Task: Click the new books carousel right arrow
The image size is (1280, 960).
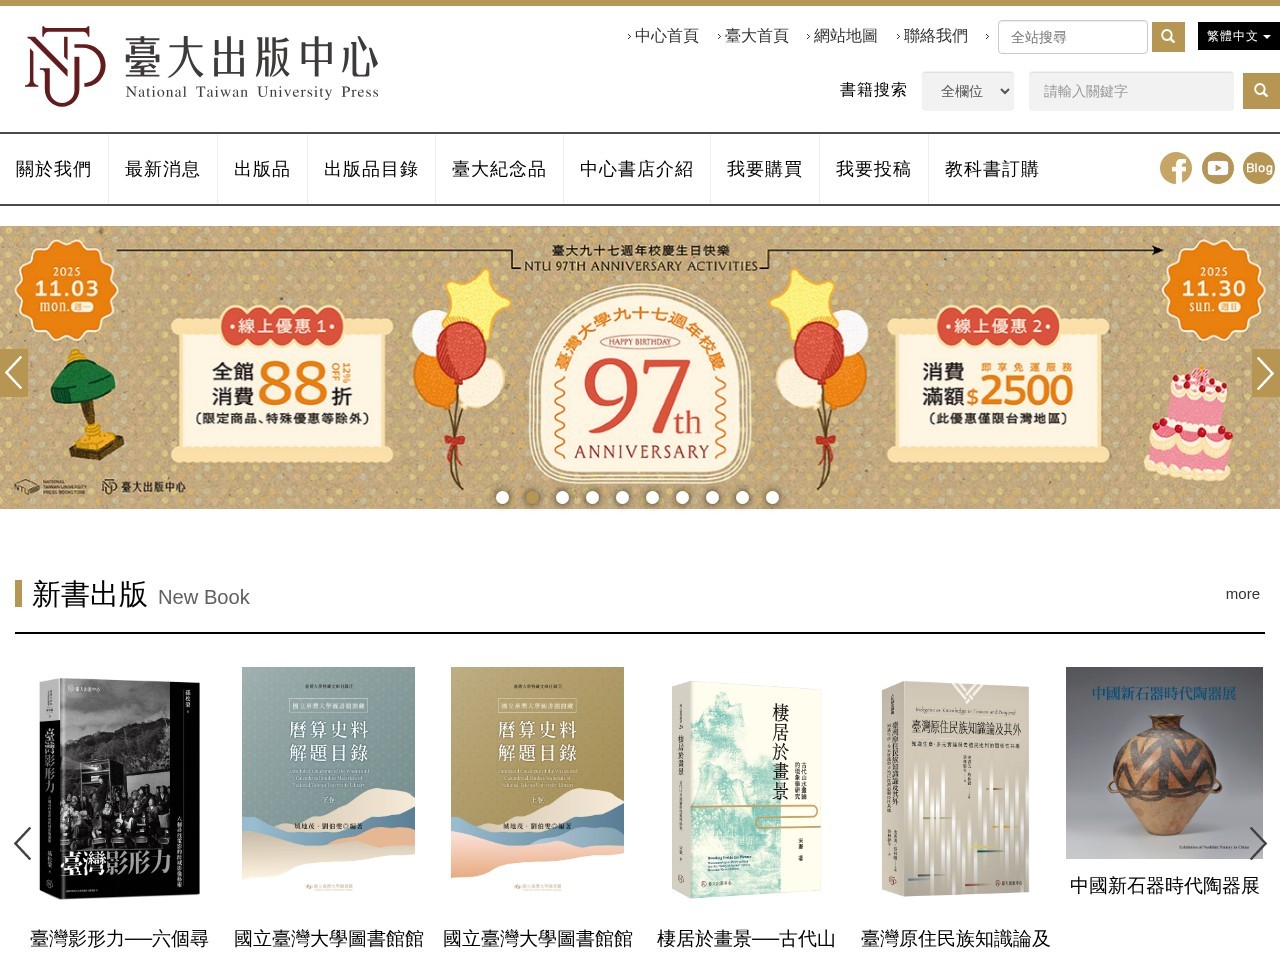Action: click(1258, 843)
